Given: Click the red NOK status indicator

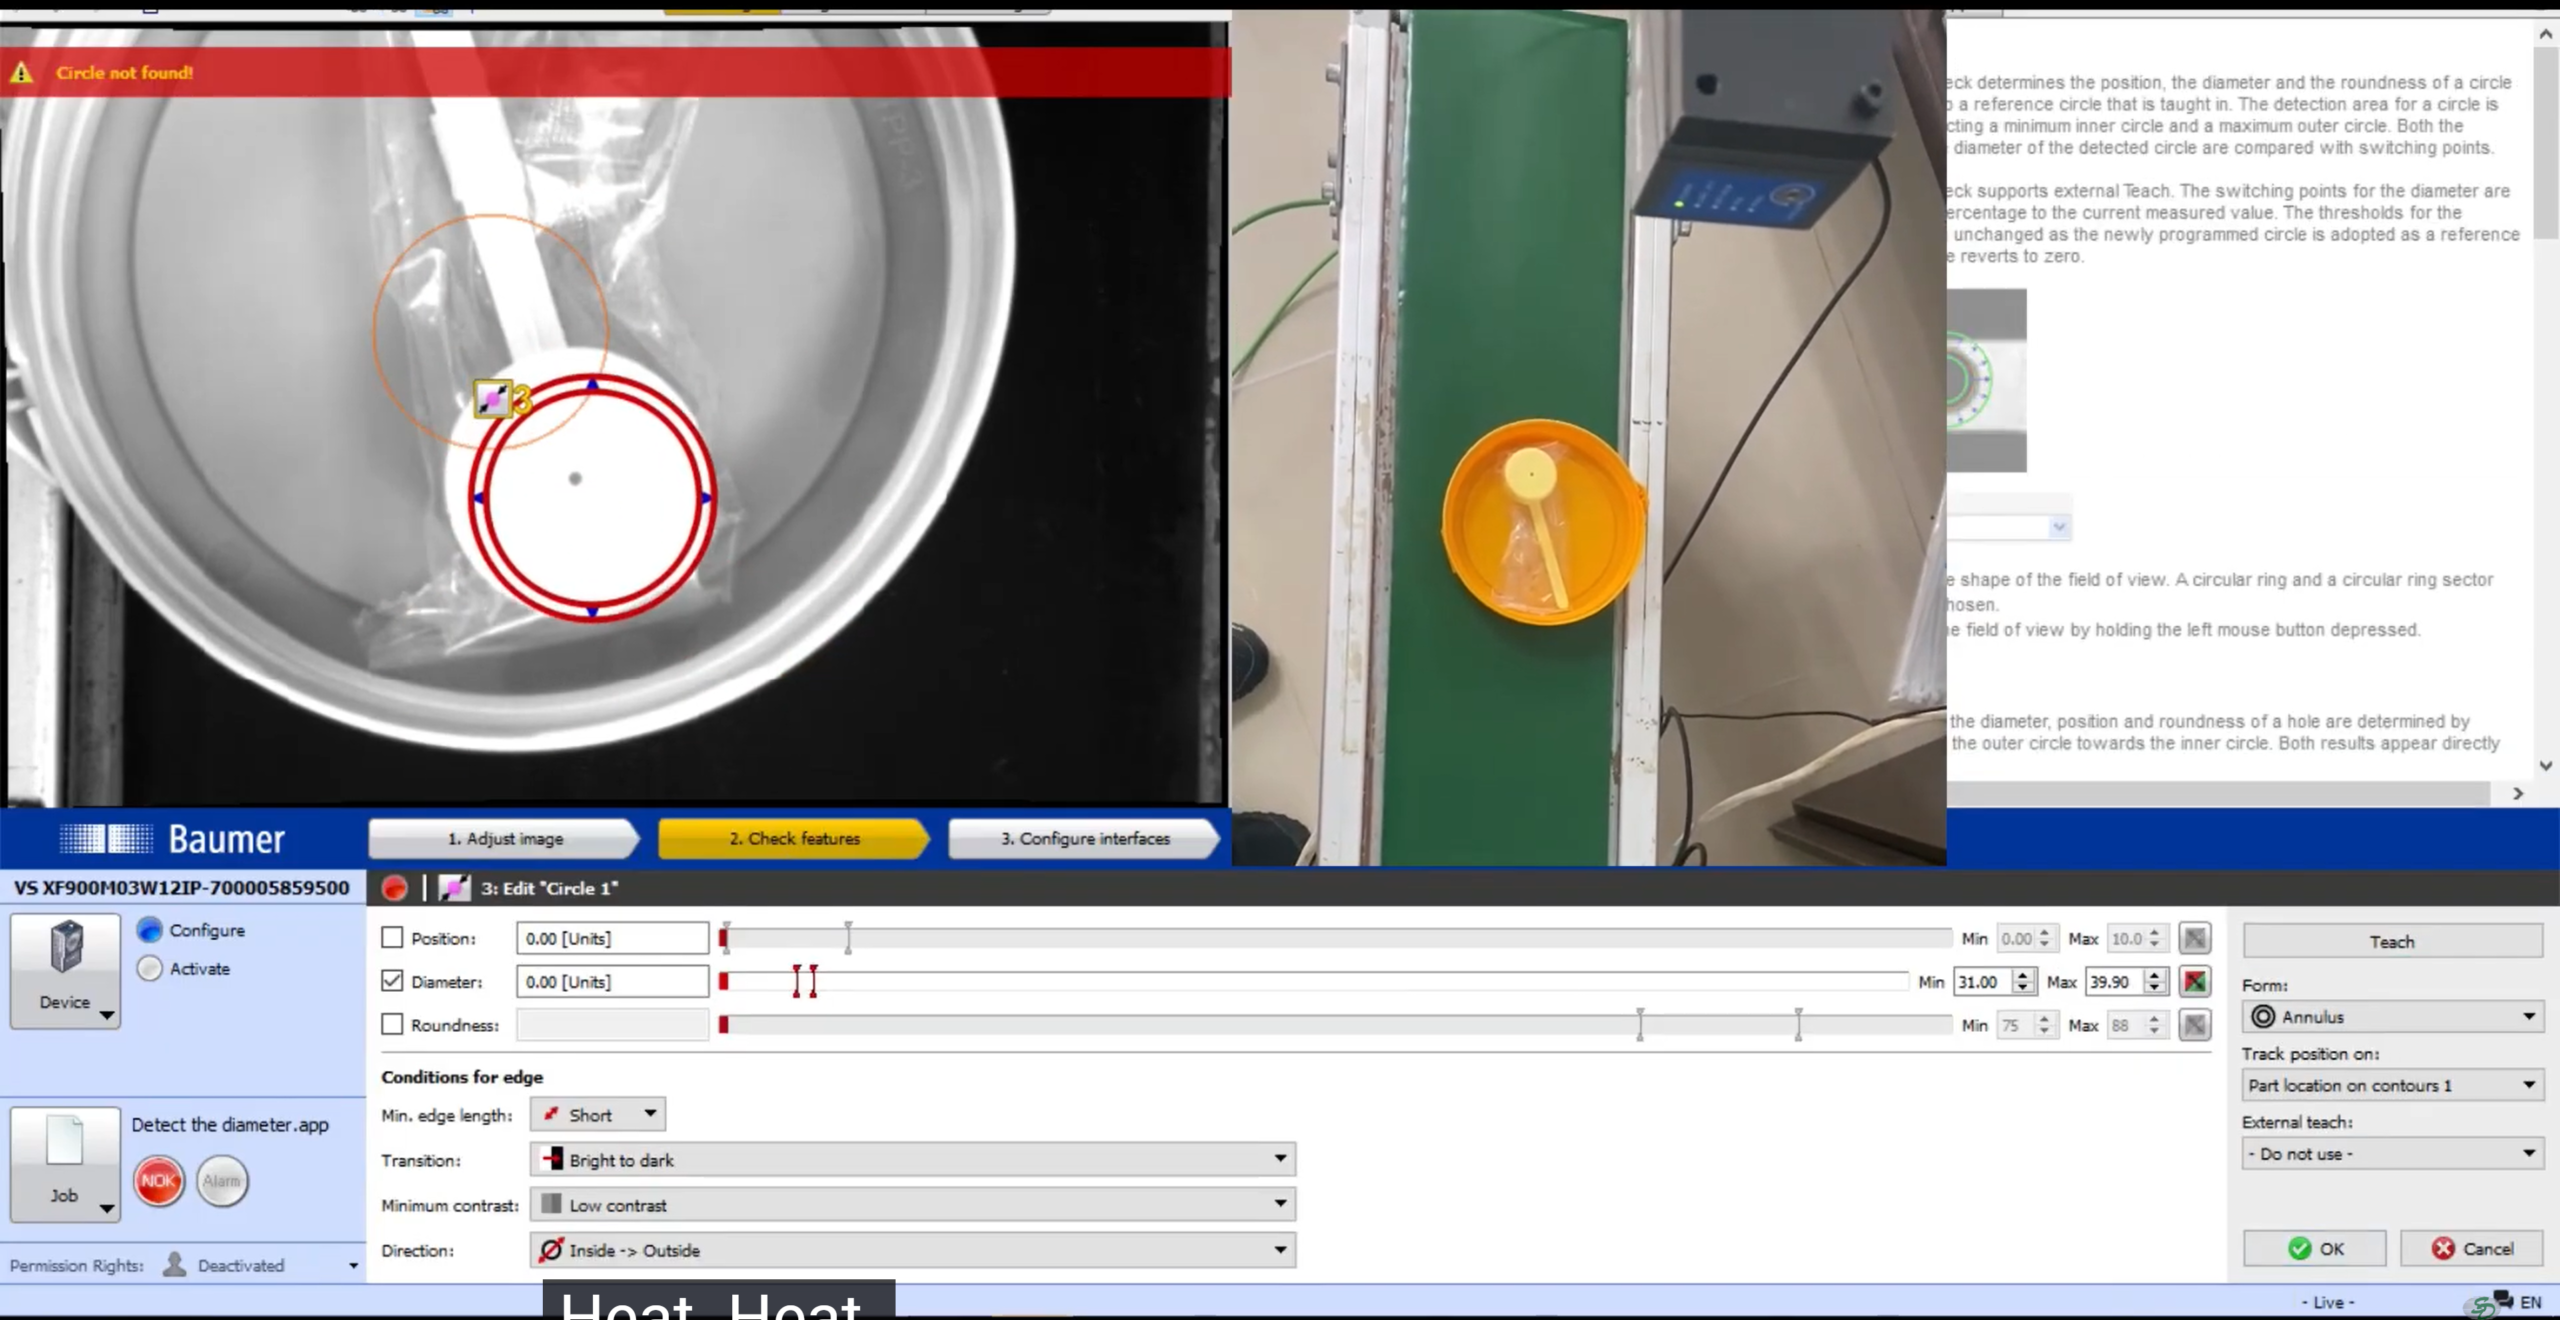Looking at the screenshot, I should point(159,1181).
